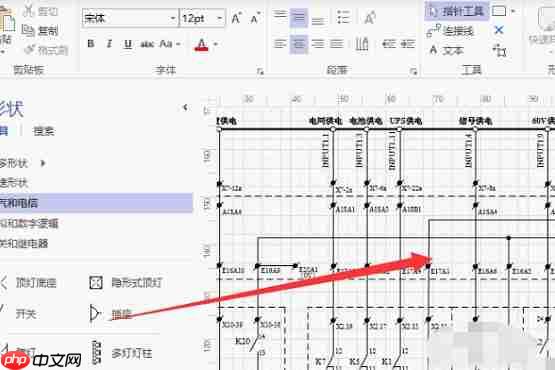
Task: Toggle Underline formatting
Action: pyautogui.click(x=128, y=44)
